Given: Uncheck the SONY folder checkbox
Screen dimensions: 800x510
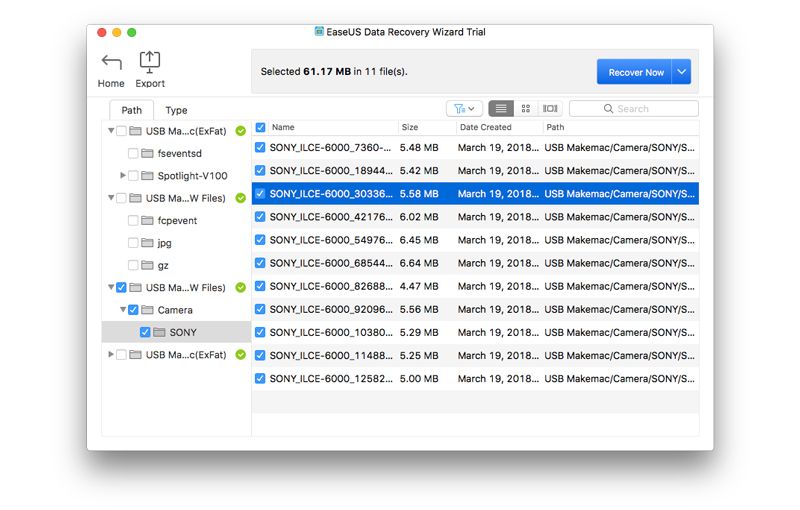Looking at the screenshot, I should 145,332.
